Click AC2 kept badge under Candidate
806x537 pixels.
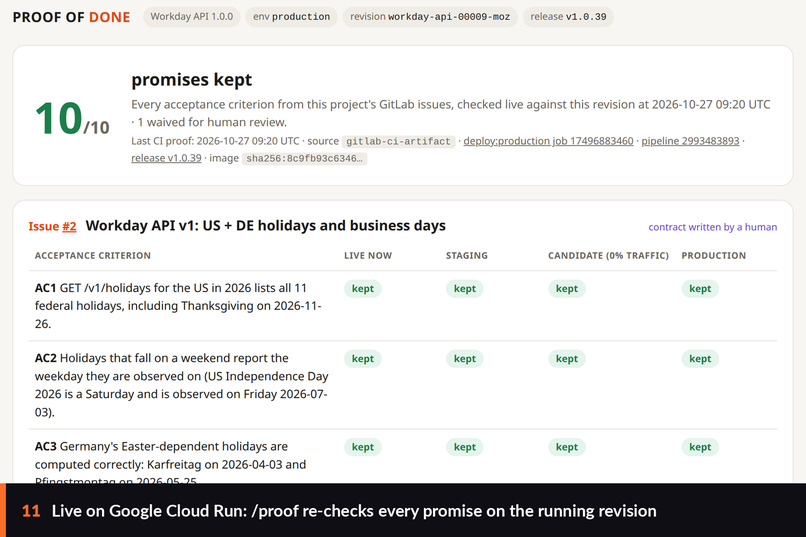coord(566,359)
